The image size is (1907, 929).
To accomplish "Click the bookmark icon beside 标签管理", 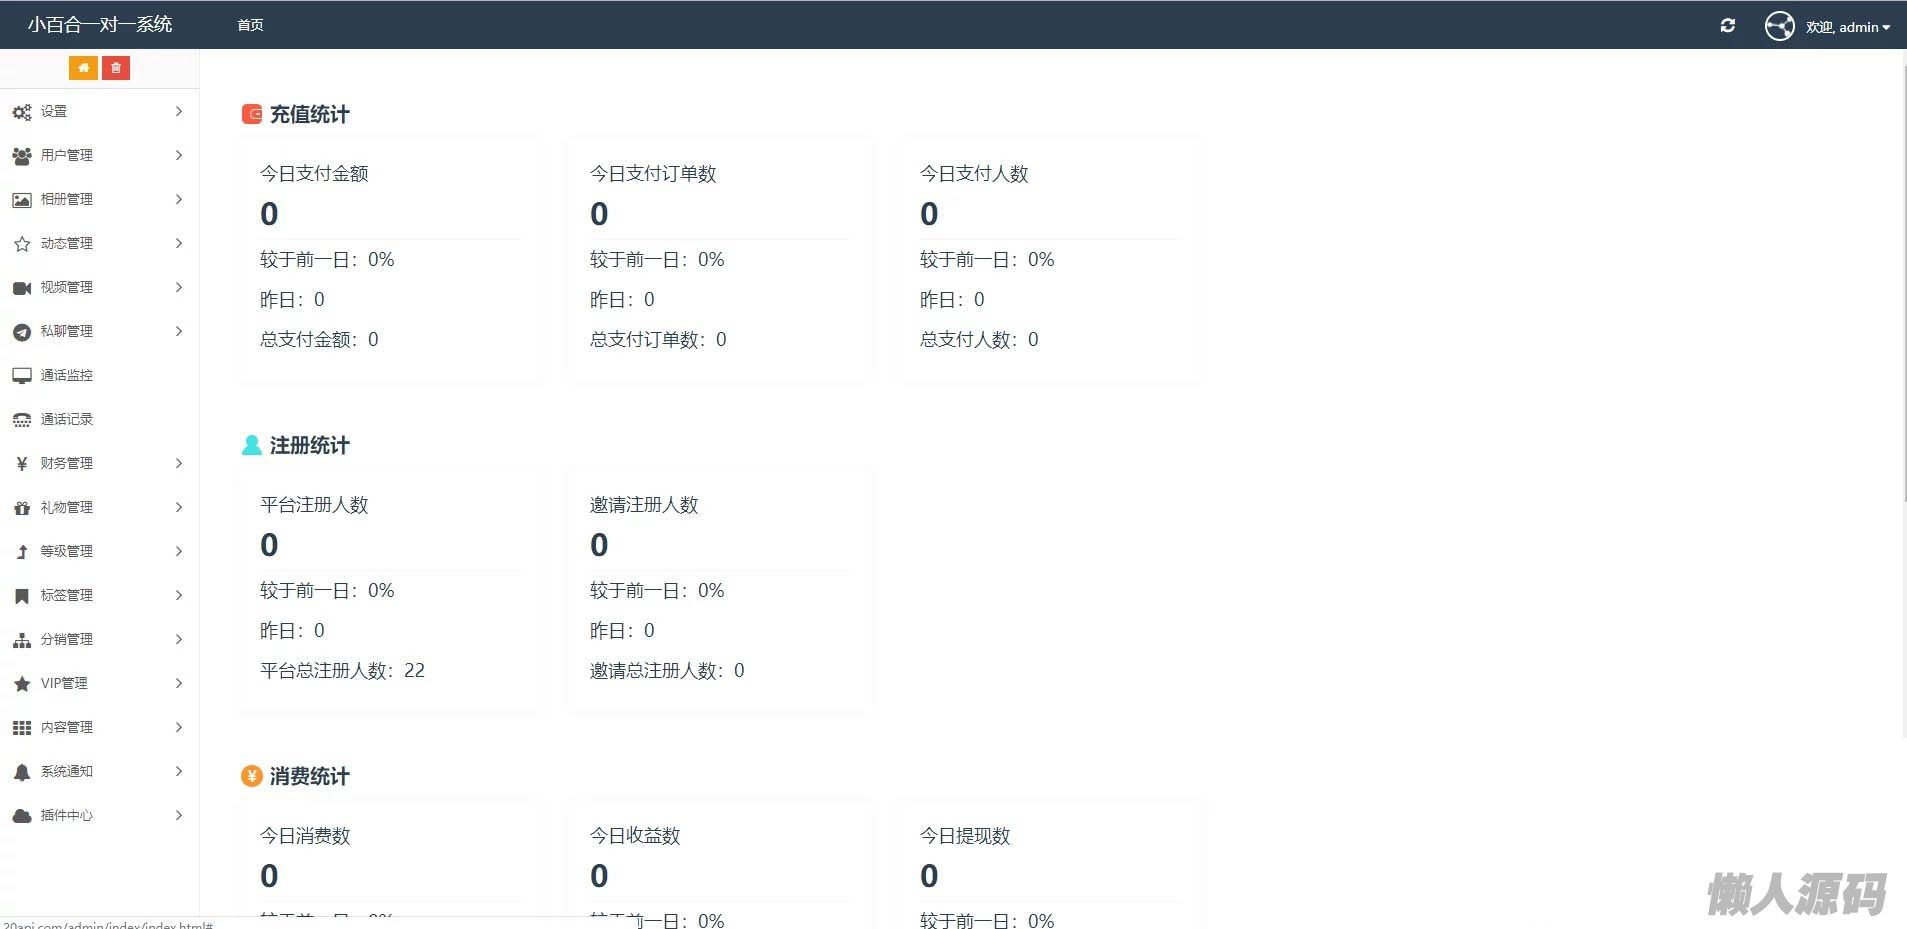I will click(x=22, y=596).
